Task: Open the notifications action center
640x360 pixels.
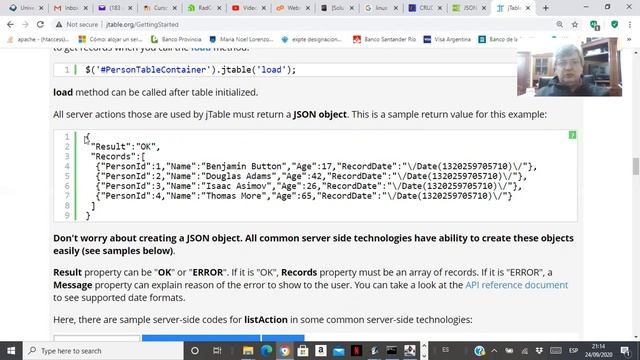Action: [625, 351]
